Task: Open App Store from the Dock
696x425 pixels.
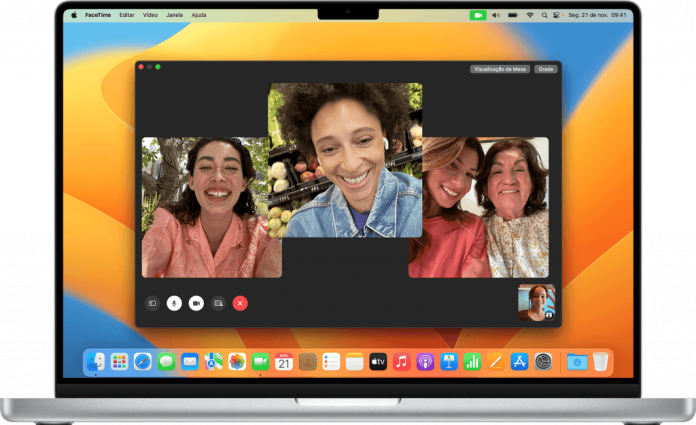Action: pos(519,362)
